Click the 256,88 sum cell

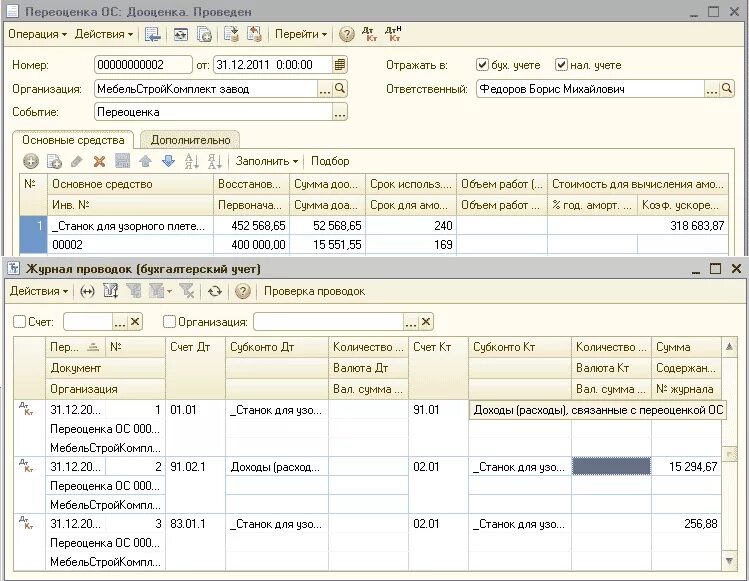point(686,524)
